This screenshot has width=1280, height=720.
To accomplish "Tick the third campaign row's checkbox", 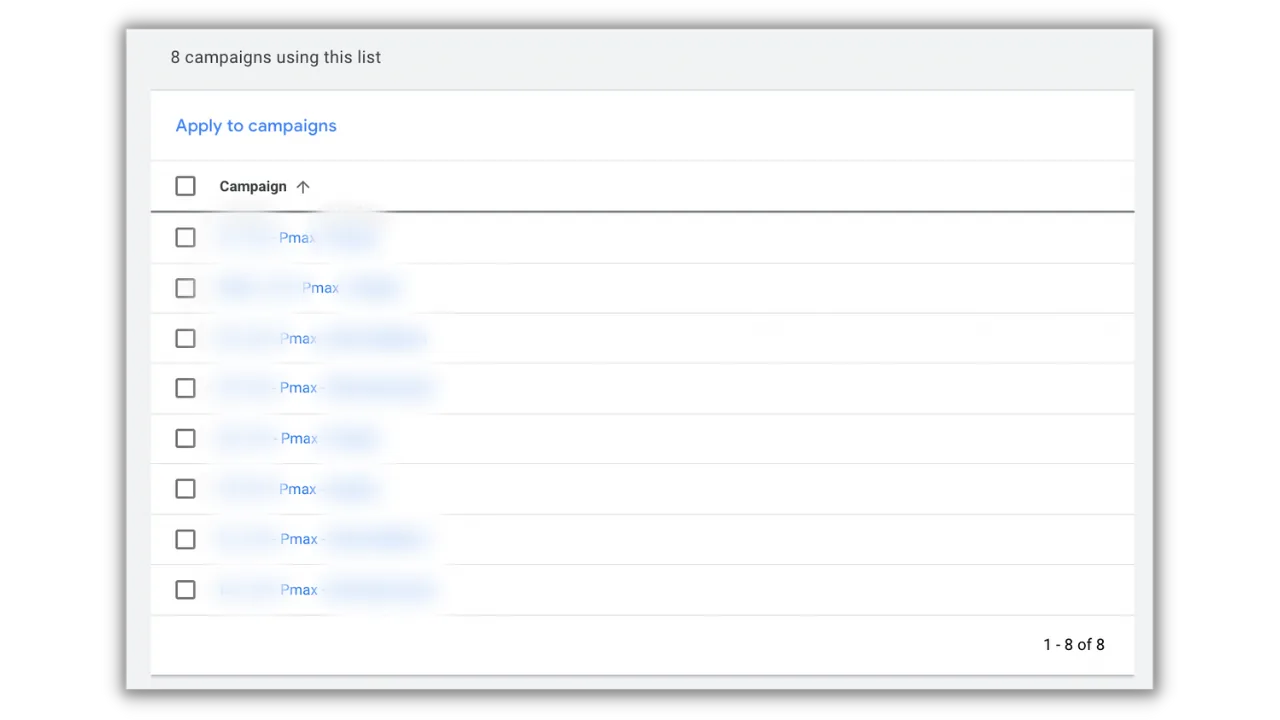I will [185, 338].
